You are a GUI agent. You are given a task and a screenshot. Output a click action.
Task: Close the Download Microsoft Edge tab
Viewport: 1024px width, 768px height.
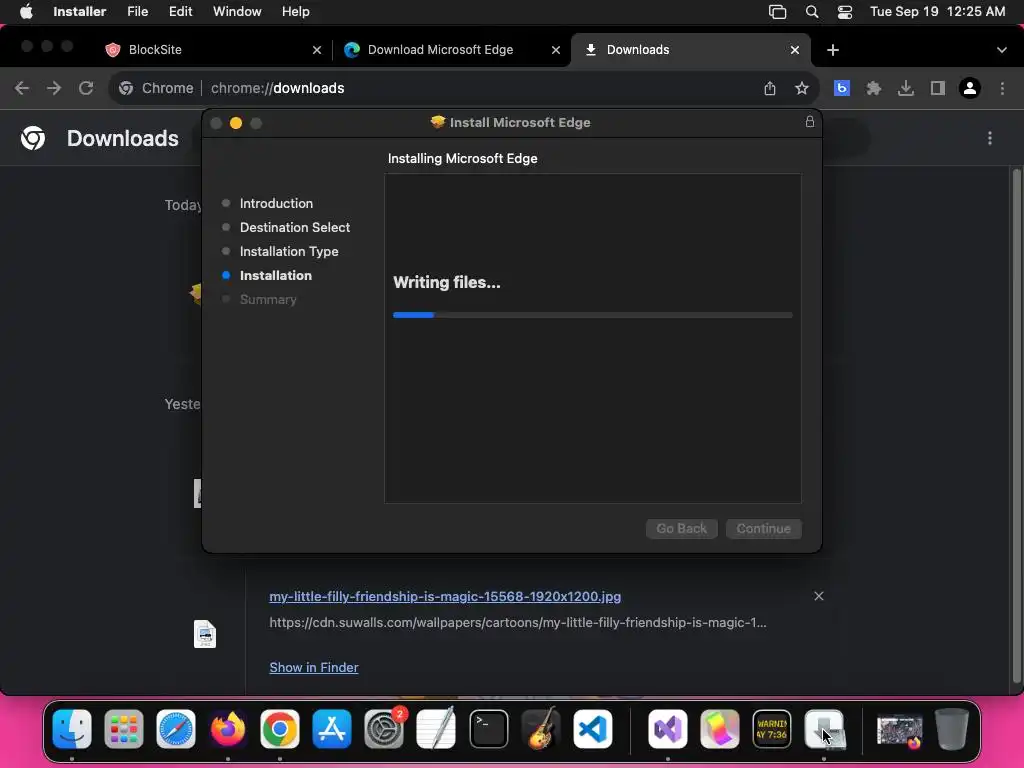pos(556,50)
